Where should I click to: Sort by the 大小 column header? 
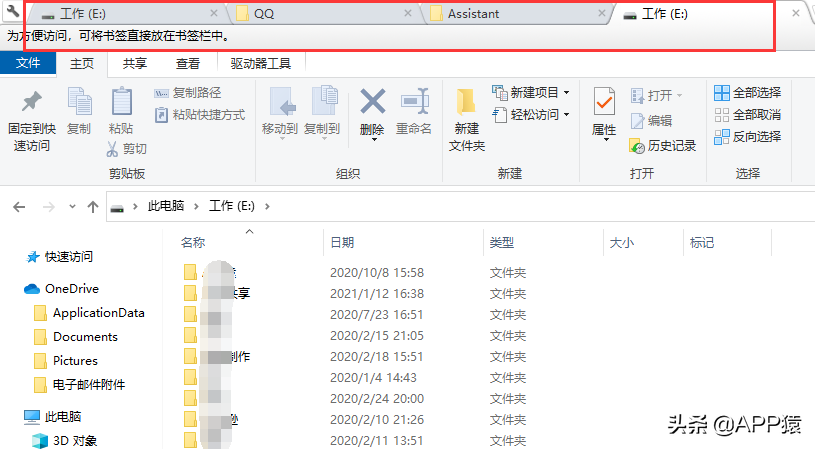[x=622, y=243]
